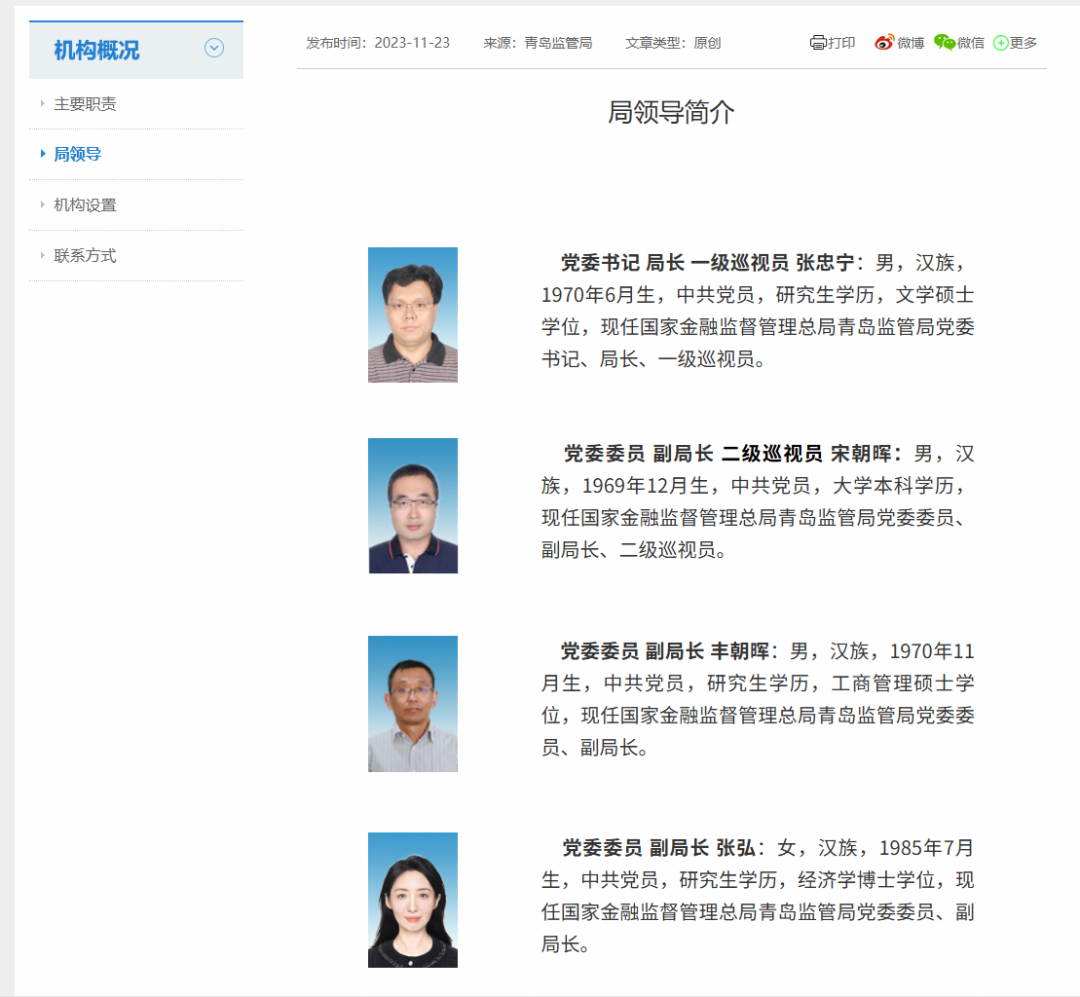Click 丰朝晖's portrait photo
This screenshot has width=1080, height=997.
coord(413,703)
